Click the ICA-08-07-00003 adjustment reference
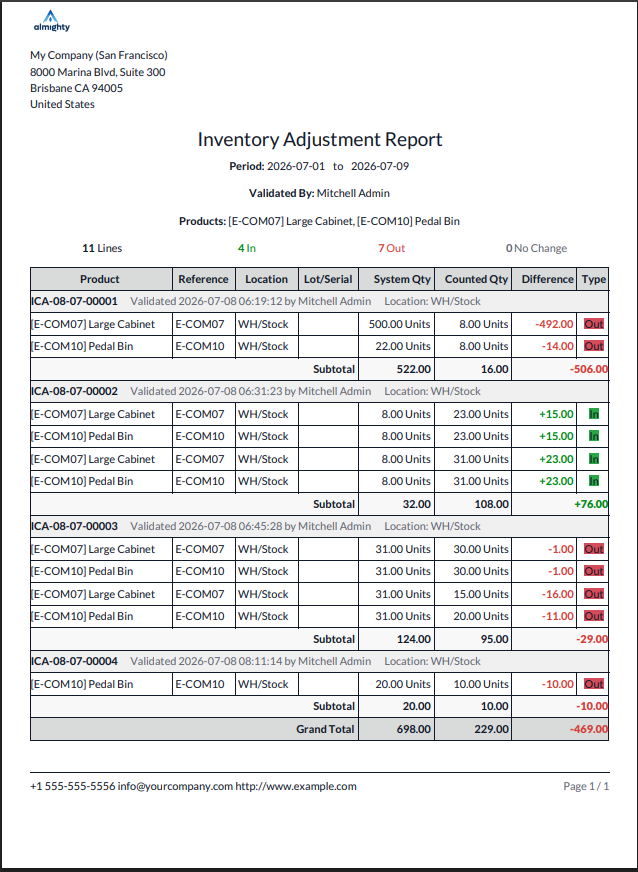This screenshot has height=872, width=638. [x=74, y=526]
